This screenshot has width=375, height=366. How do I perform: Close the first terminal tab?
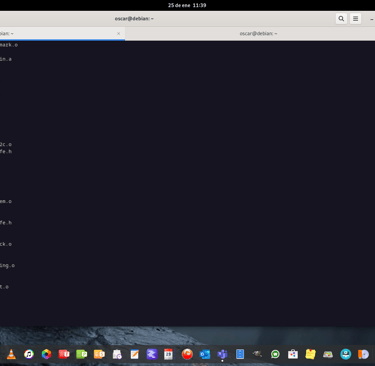118,33
